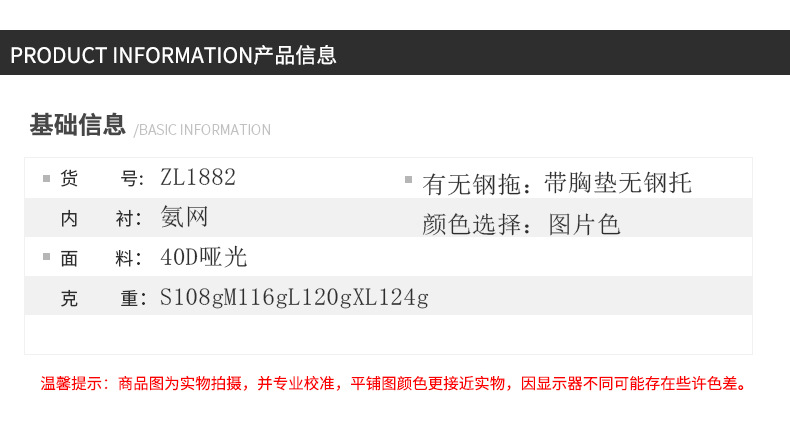Select the 基础信息 heading

point(77,126)
